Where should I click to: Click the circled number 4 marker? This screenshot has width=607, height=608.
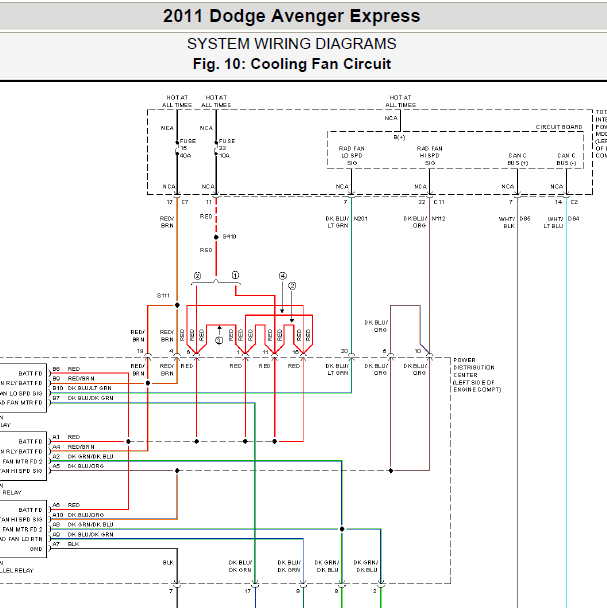[282, 276]
